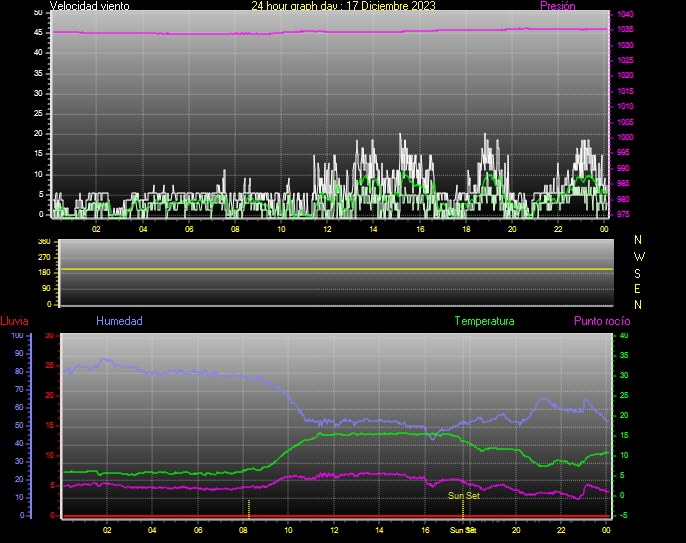
Task: Click the 'Sun Set' label inside the lower chart
Action: pos(464,496)
